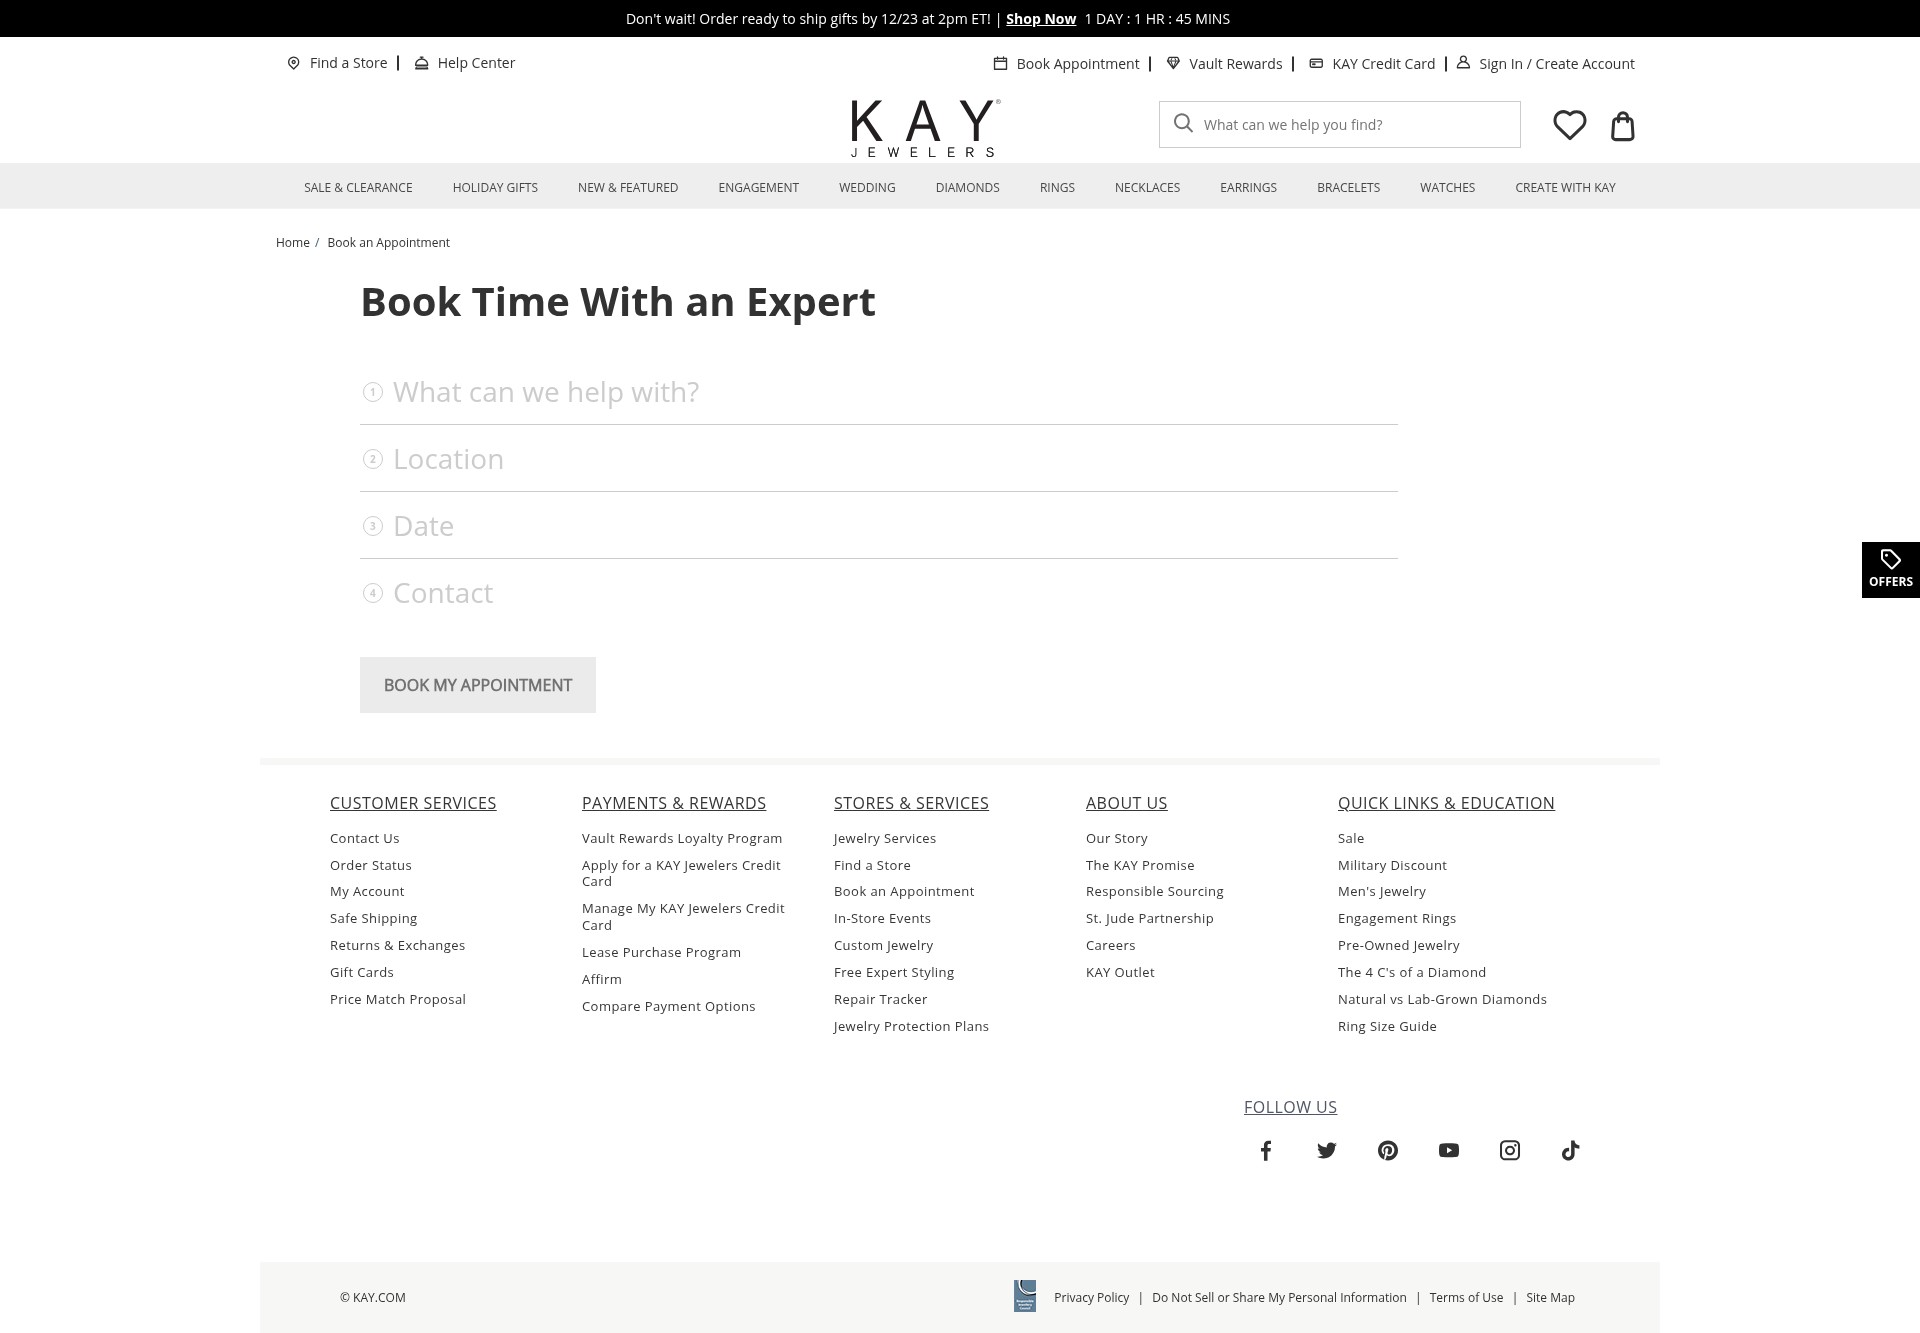Open the Offers tag panel
The width and height of the screenshot is (1920, 1333).
(x=1890, y=570)
